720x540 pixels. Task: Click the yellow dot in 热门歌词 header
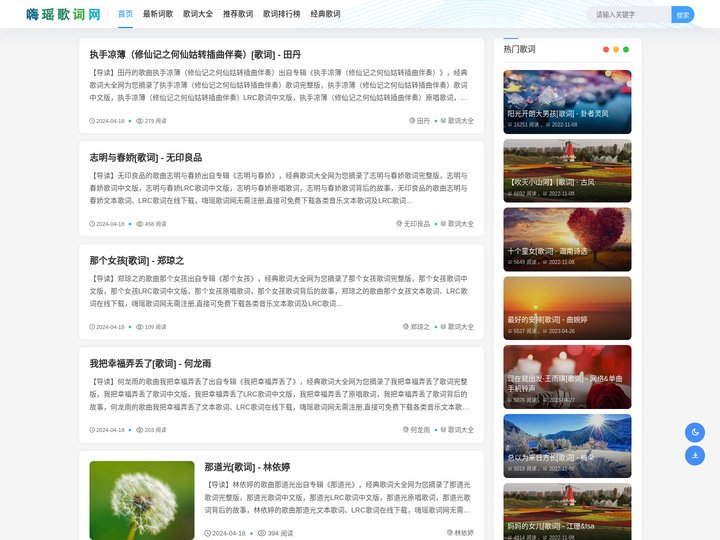[616, 50]
